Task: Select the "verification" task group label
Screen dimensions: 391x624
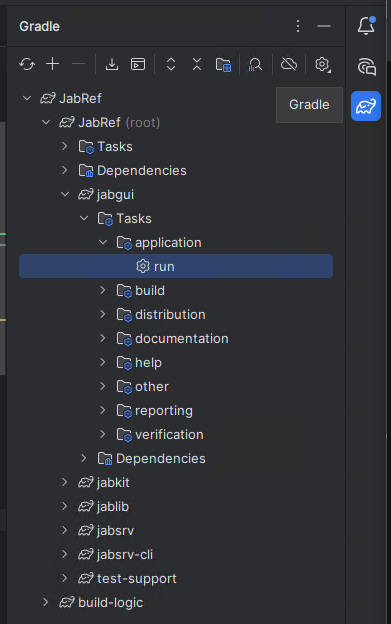Action: click(x=169, y=434)
